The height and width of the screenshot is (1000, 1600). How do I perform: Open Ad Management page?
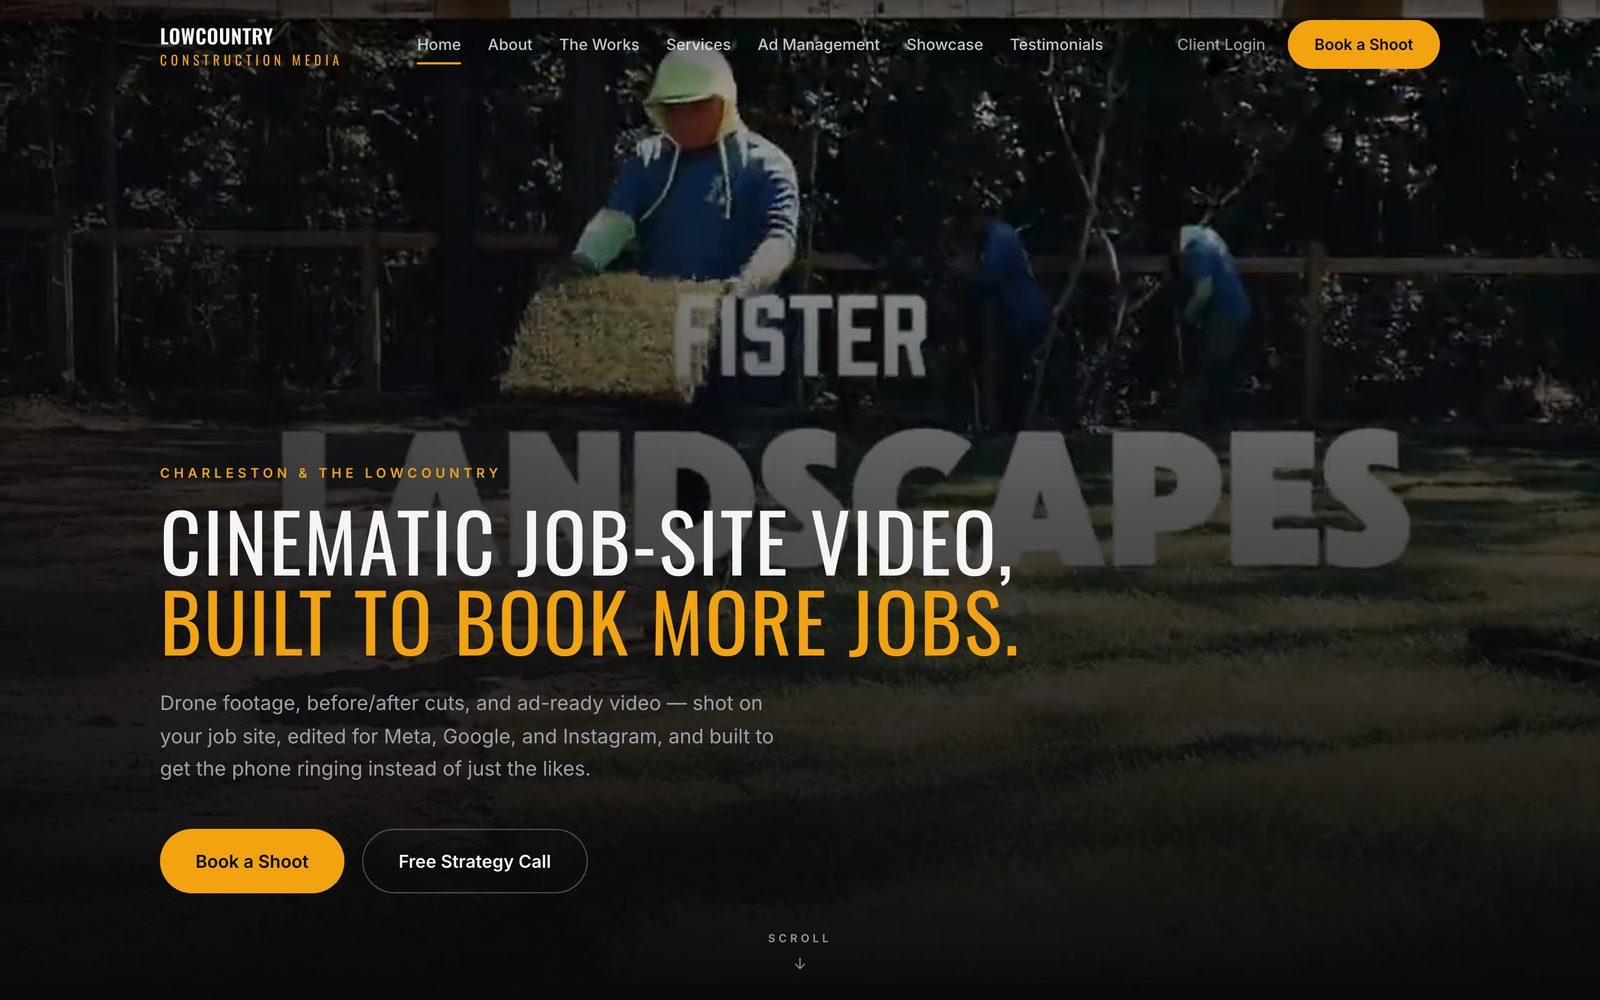(818, 45)
